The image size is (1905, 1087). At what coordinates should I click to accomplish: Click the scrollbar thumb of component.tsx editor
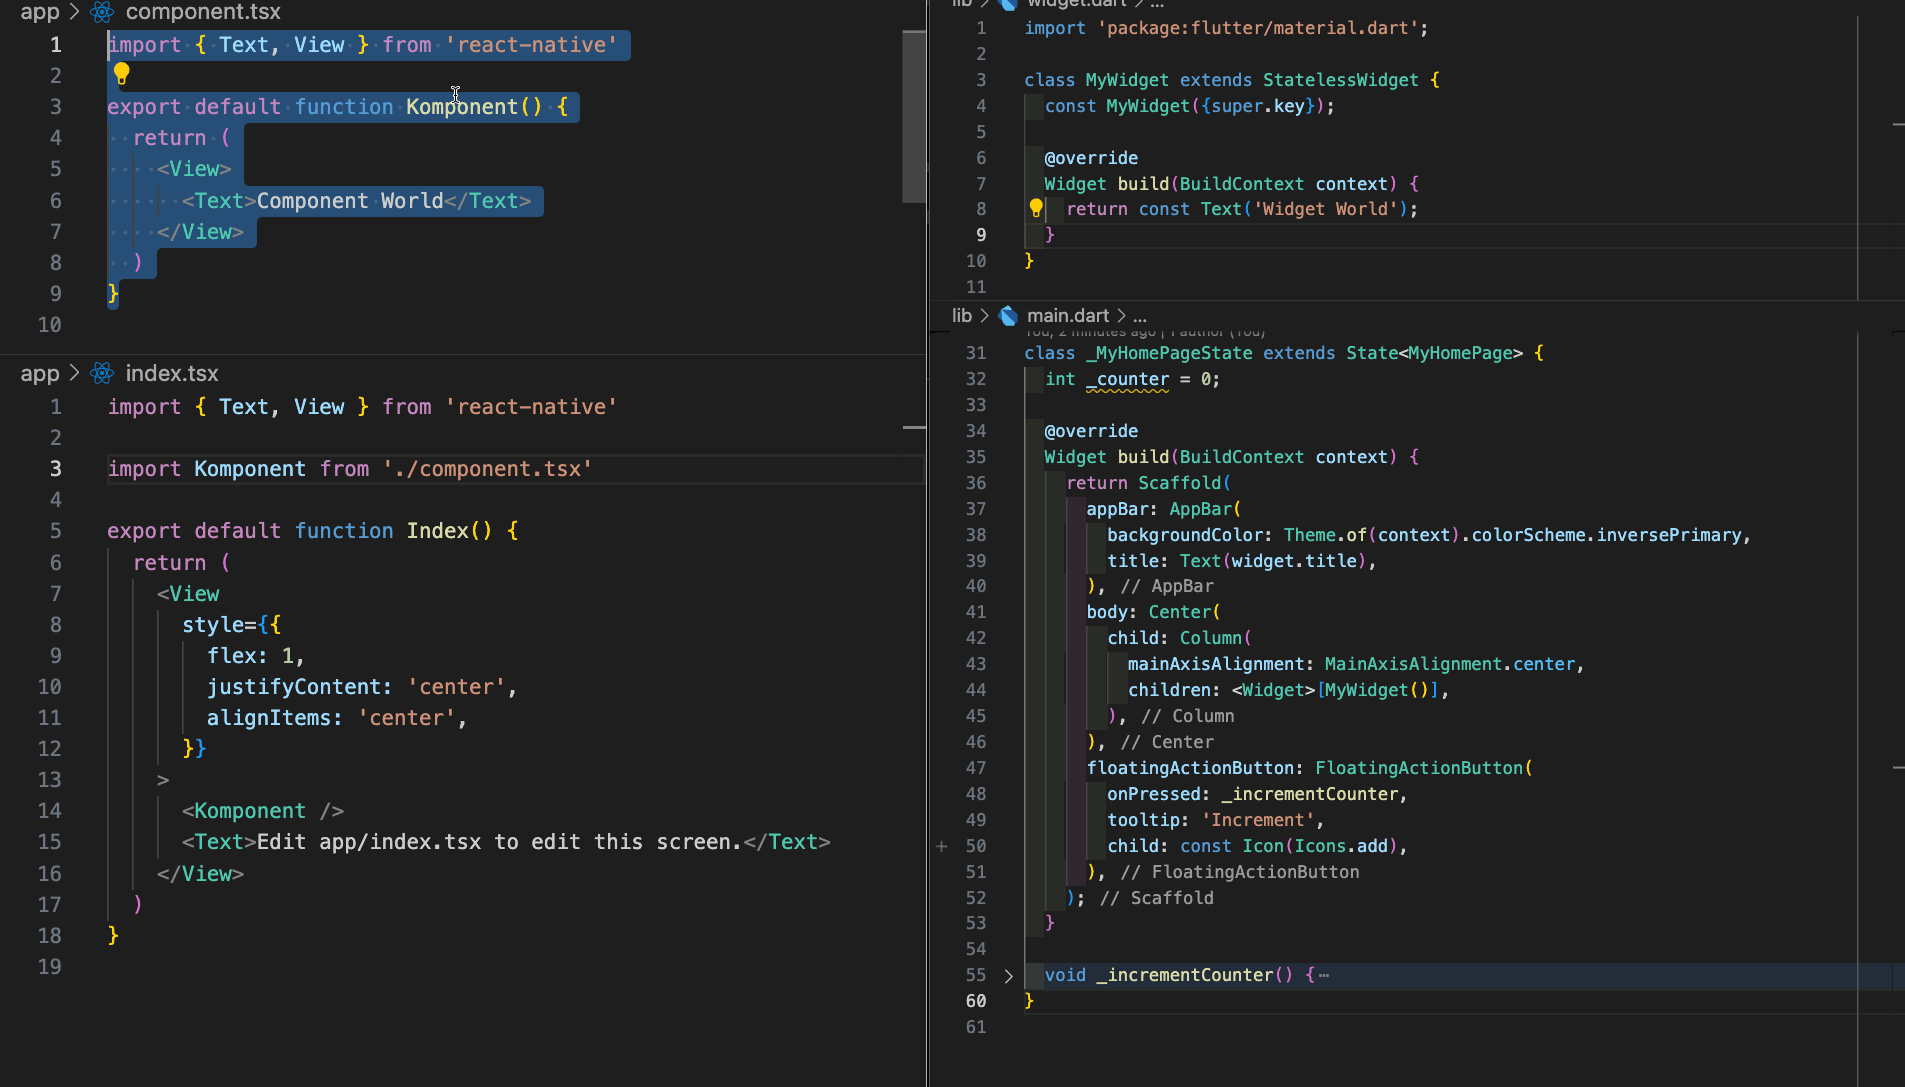(914, 117)
